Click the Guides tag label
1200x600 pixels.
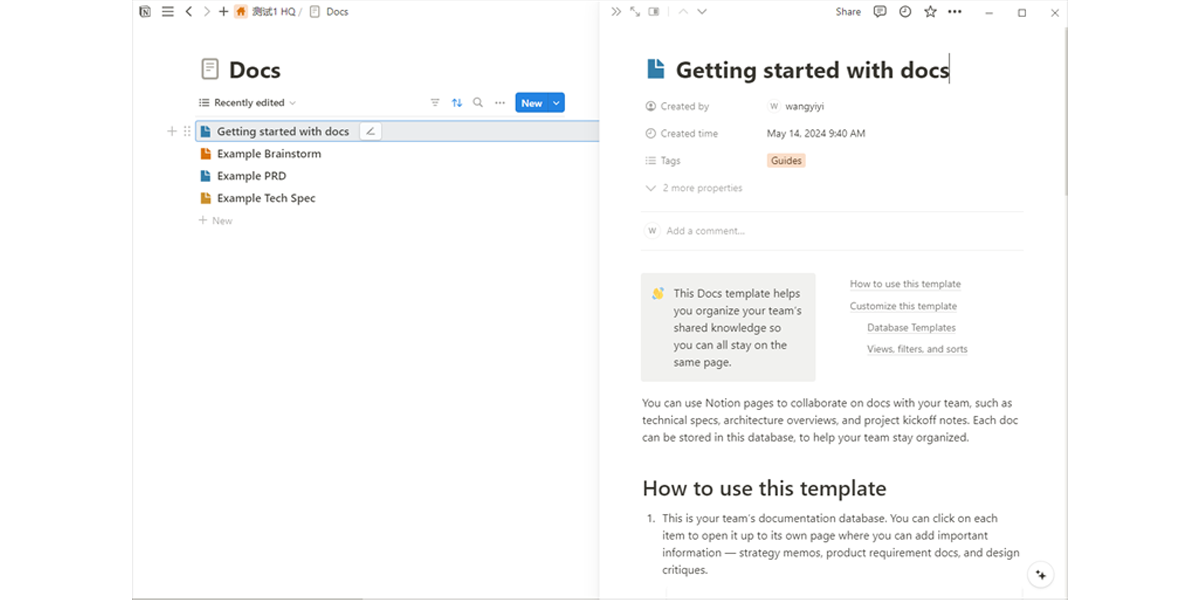pyautogui.click(x=787, y=161)
